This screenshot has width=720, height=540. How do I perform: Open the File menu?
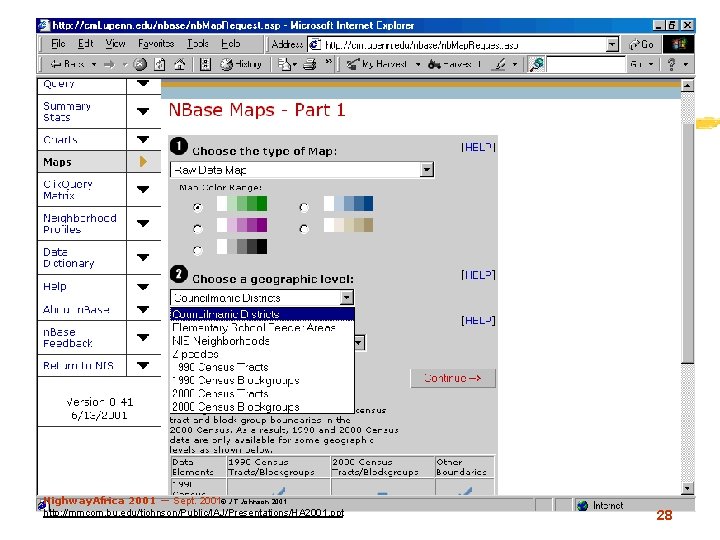pyautogui.click(x=58, y=44)
